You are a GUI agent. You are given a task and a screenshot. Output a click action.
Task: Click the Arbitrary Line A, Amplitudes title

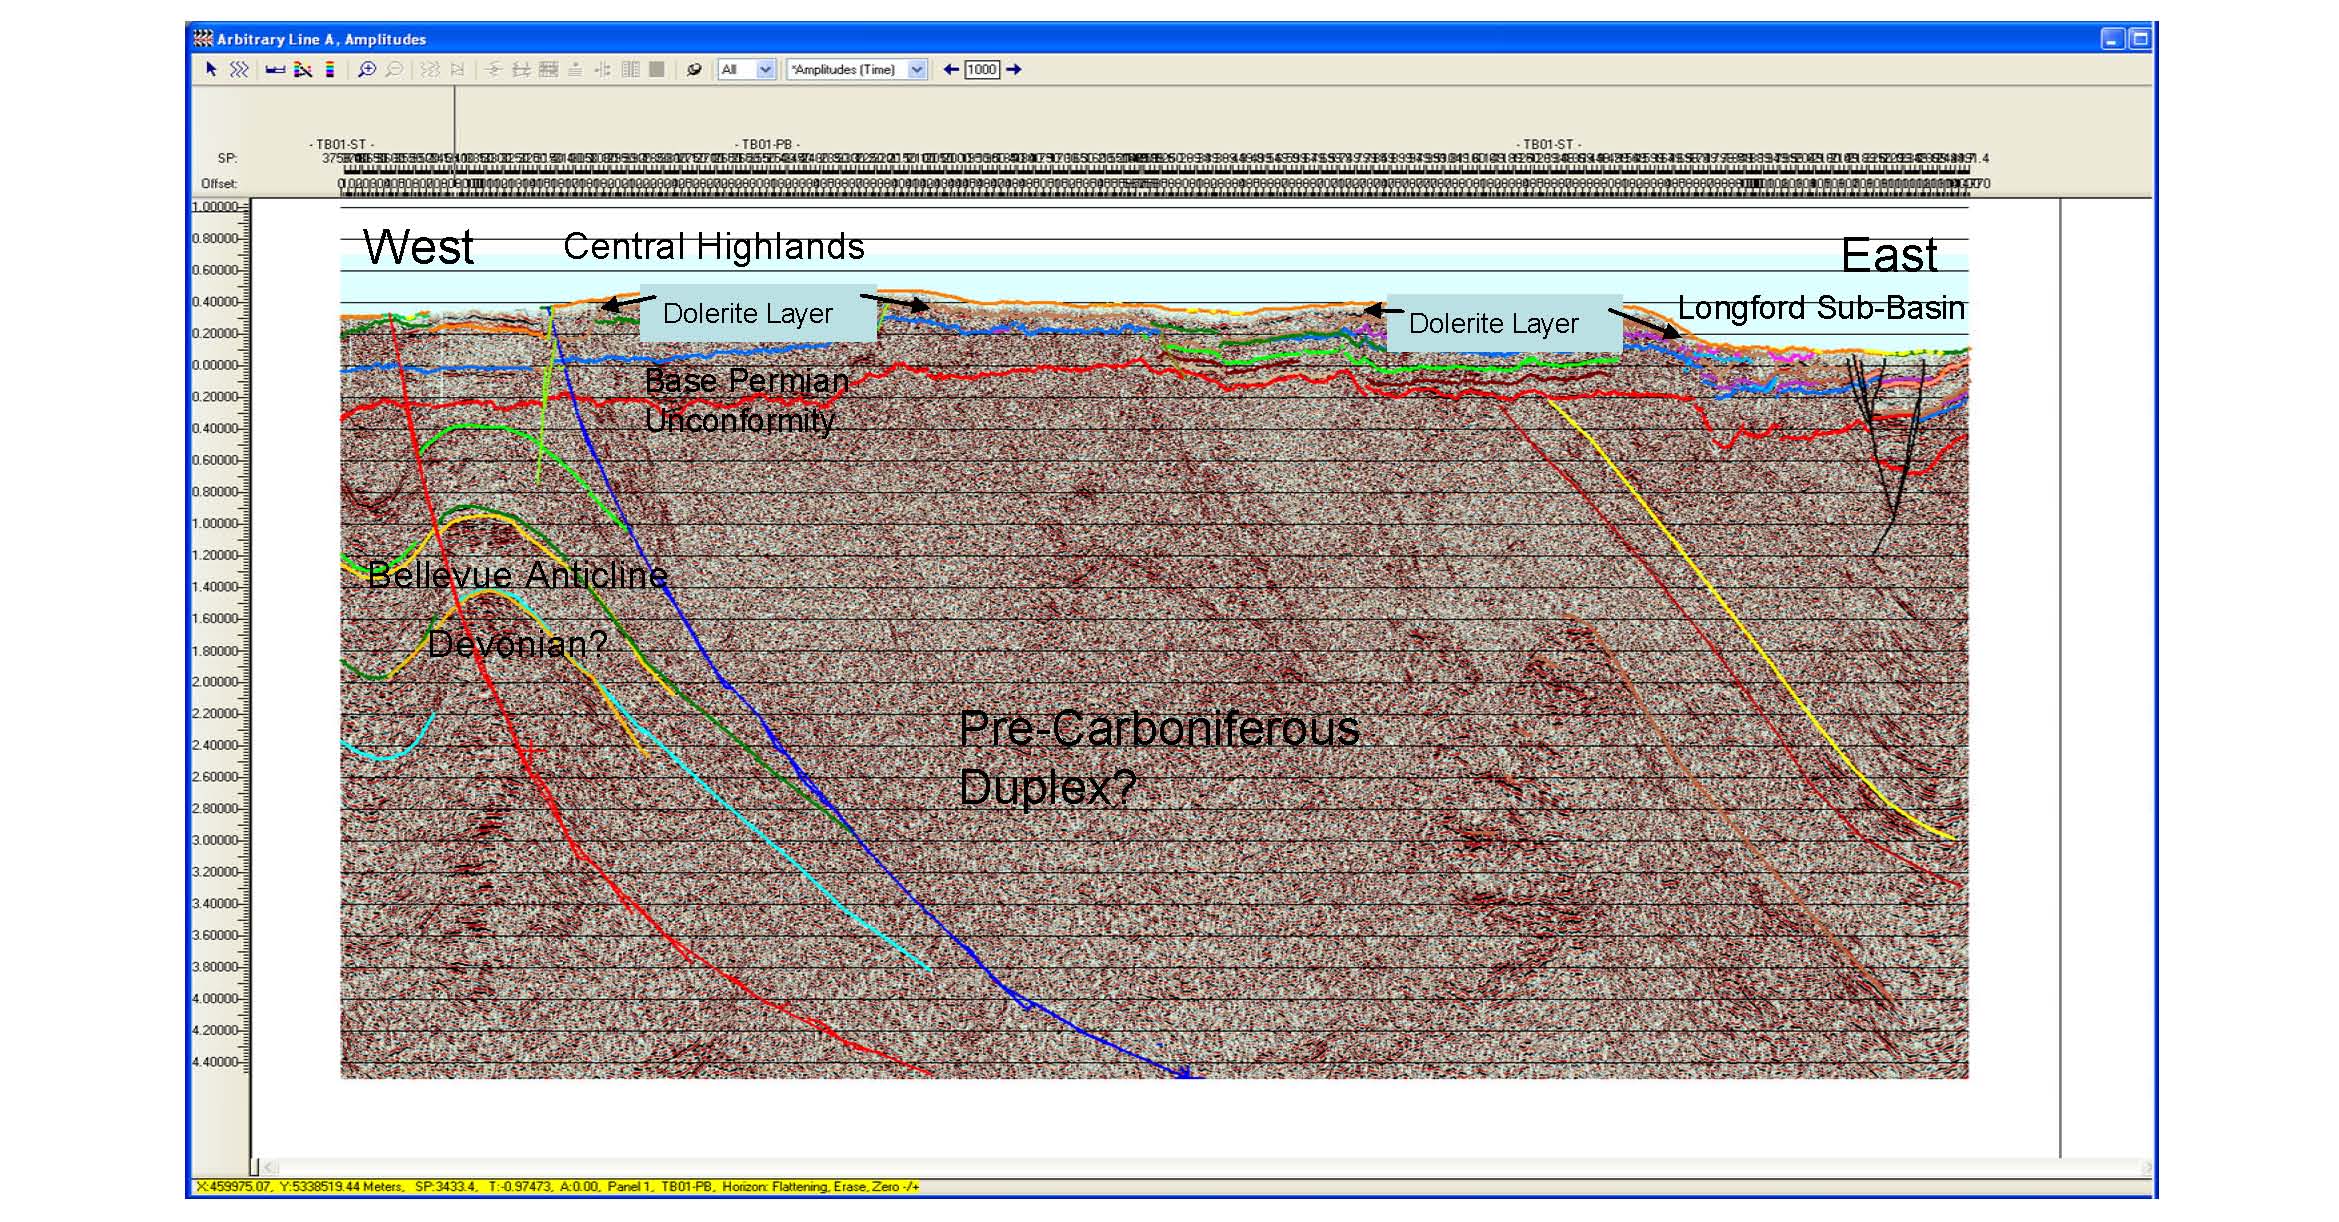coord(321,39)
